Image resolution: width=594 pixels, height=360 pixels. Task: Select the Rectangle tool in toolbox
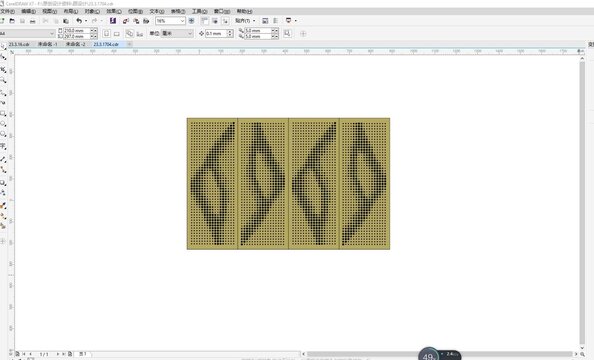pos(3,114)
